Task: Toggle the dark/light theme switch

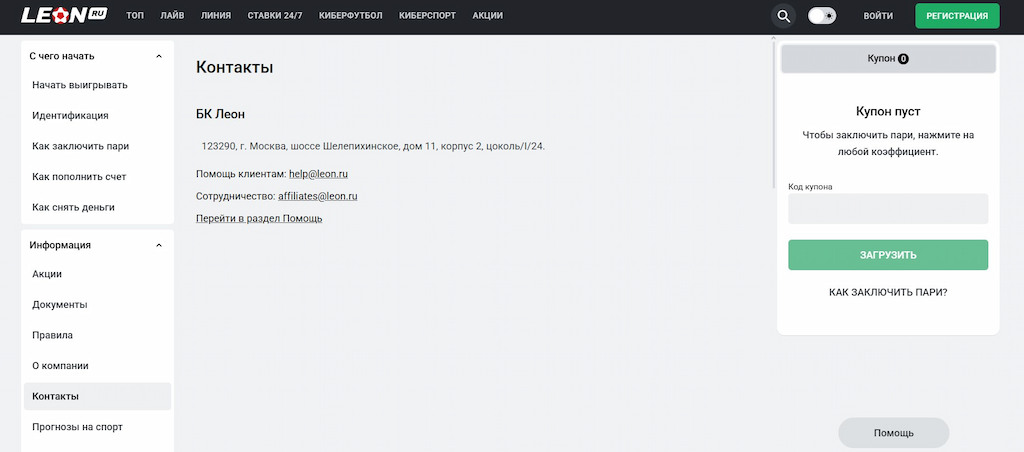Action: [822, 16]
